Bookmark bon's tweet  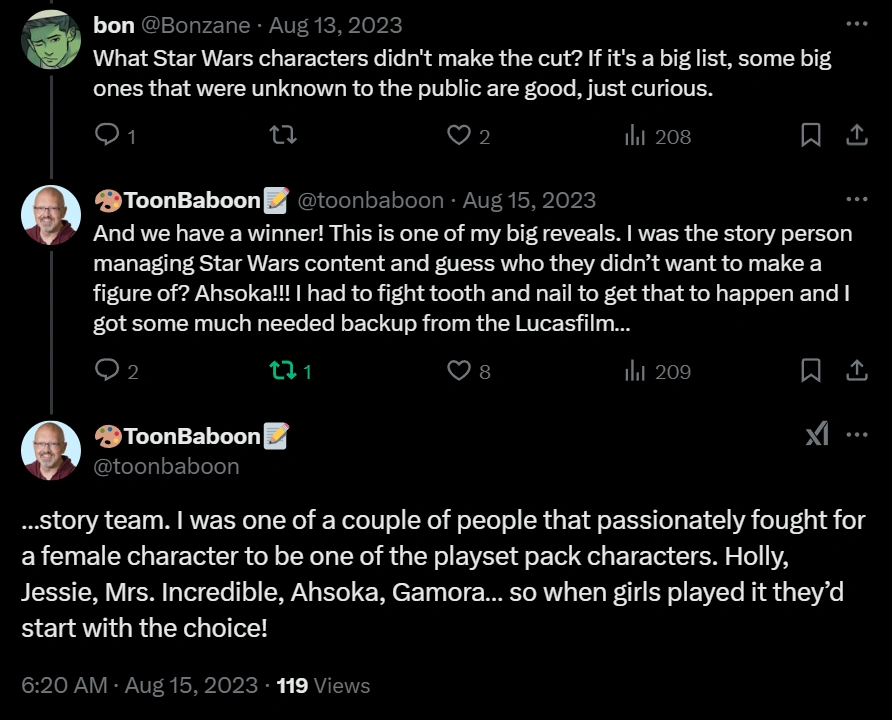(811, 135)
